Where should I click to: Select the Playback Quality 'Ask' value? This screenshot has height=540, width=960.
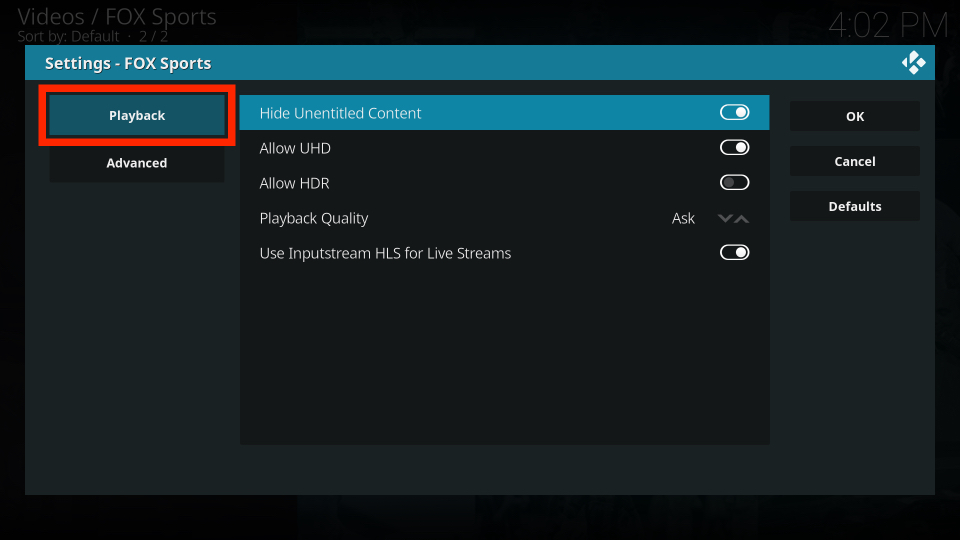pyautogui.click(x=683, y=219)
